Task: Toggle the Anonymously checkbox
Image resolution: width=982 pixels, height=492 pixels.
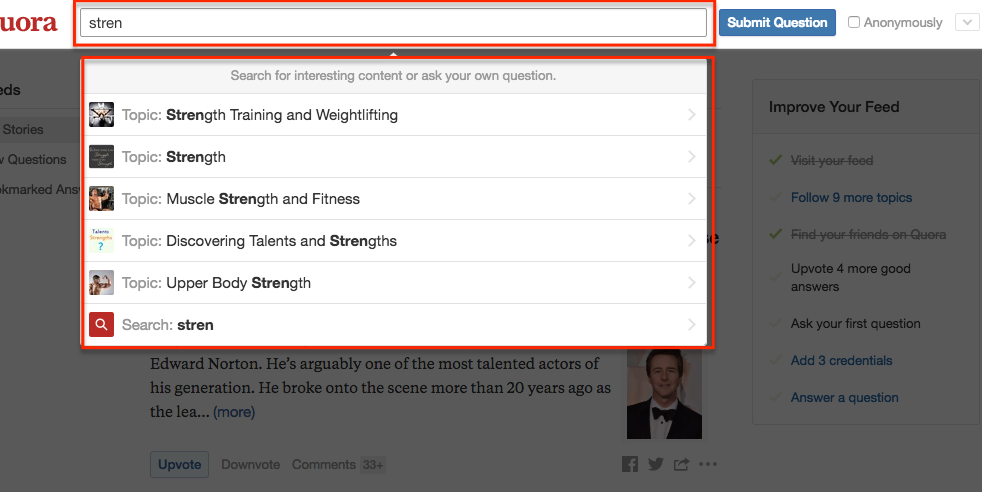Action: click(854, 22)
